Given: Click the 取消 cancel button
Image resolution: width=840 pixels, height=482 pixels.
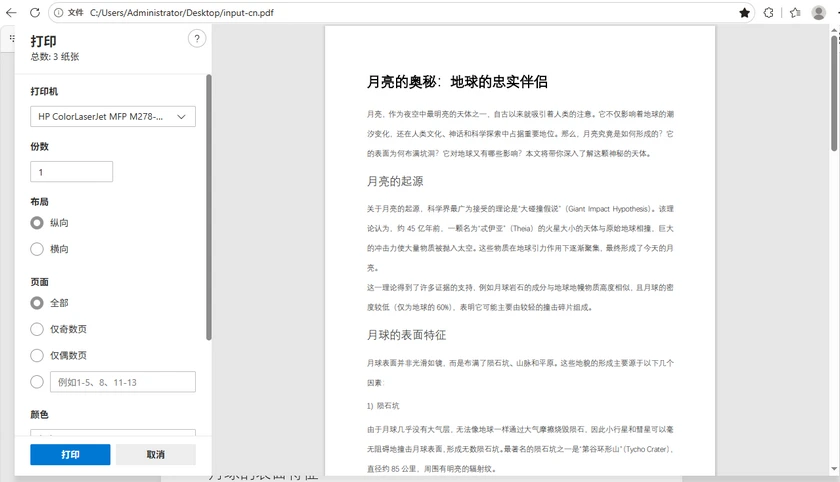Looking at the screenshot, I should click(x=155, y=454).
